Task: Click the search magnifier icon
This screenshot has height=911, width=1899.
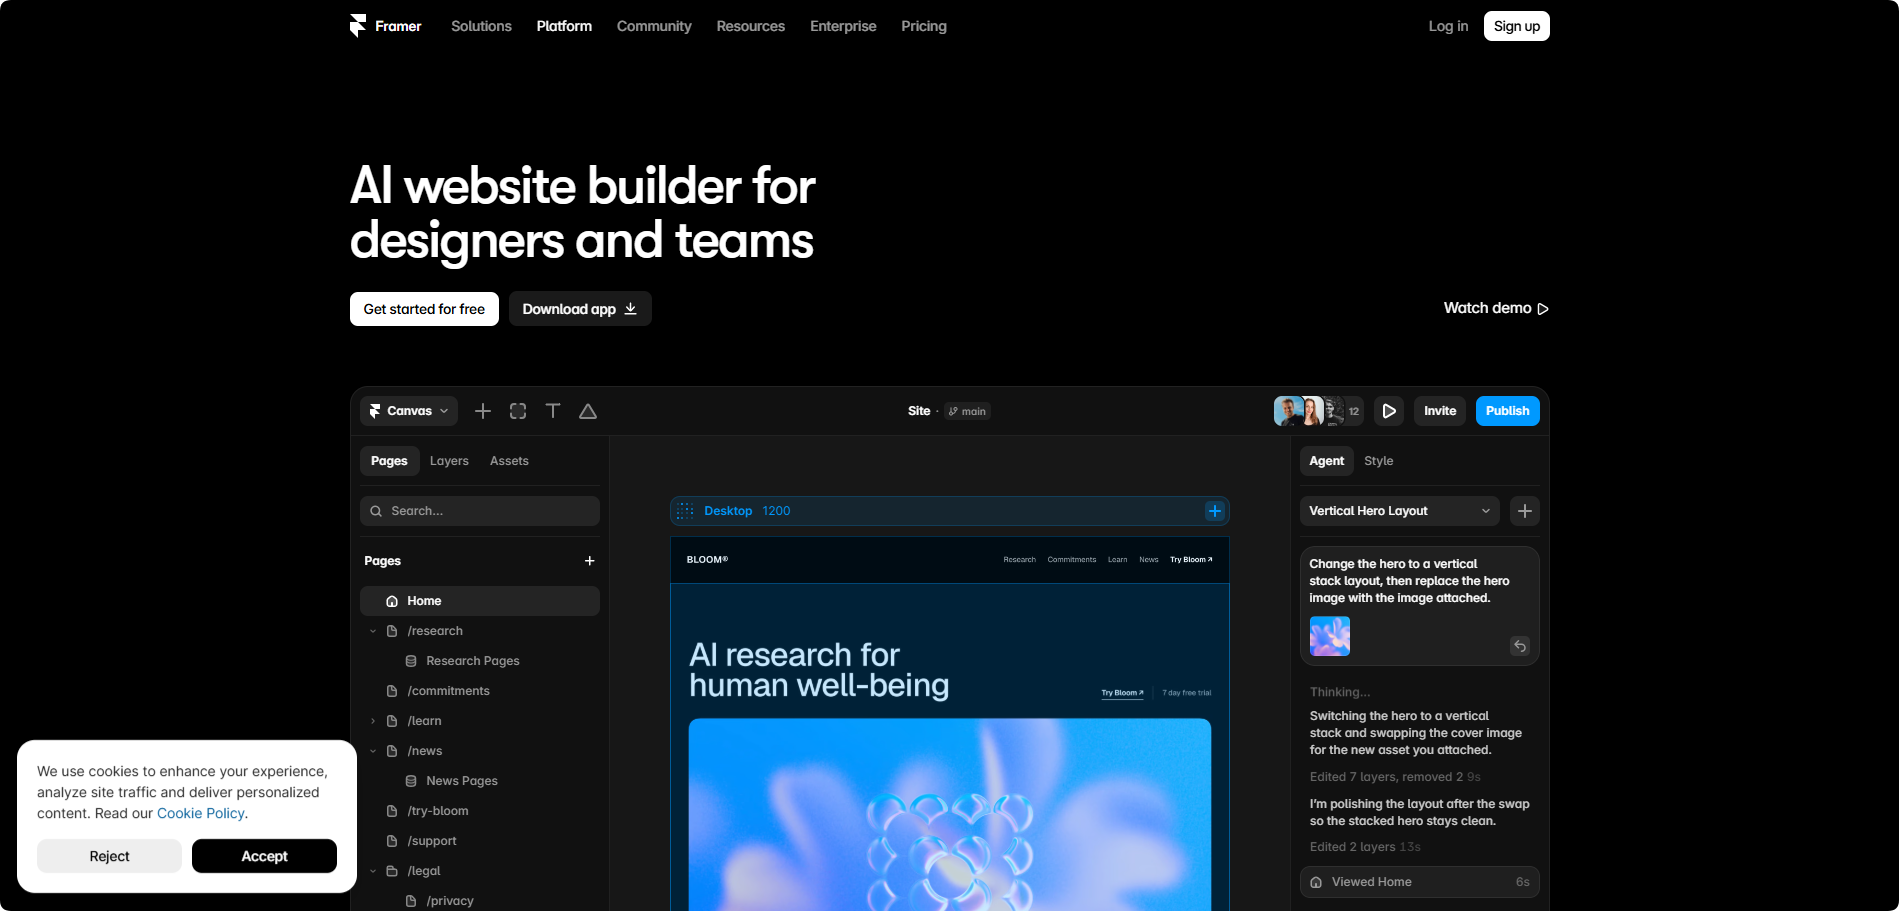Action: pos(376,511)
